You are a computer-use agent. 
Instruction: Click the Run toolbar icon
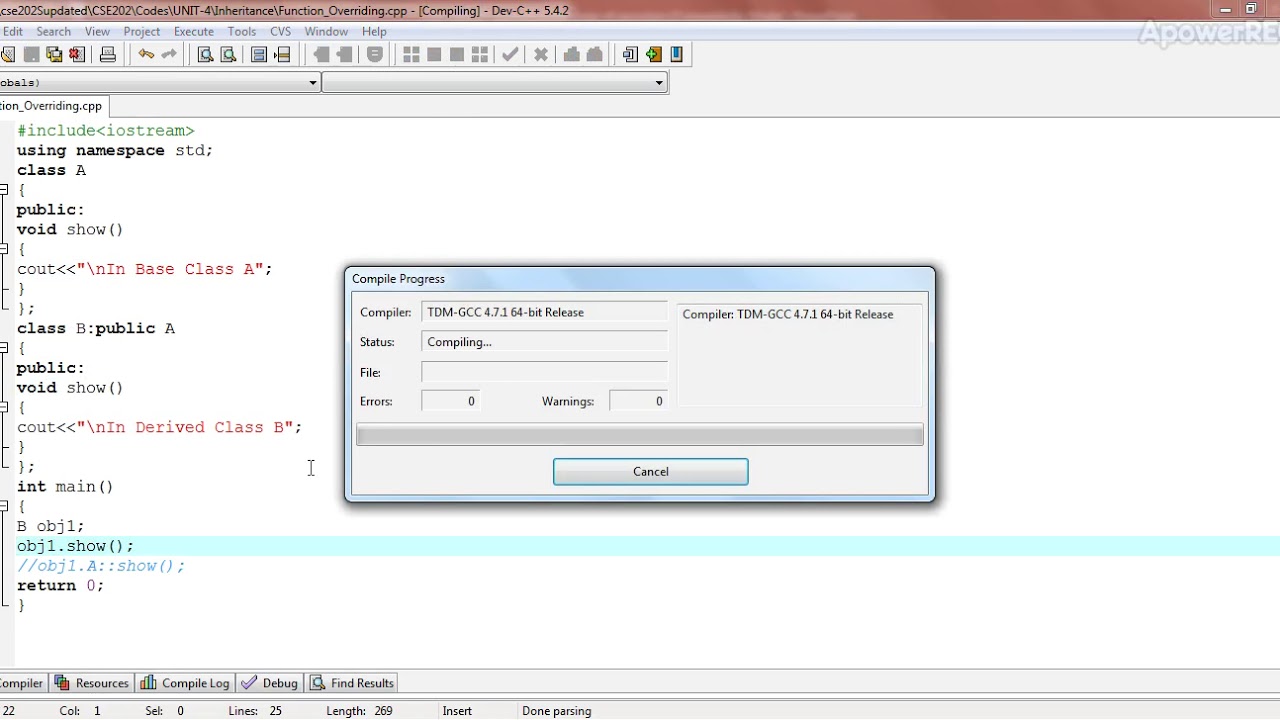434,54
